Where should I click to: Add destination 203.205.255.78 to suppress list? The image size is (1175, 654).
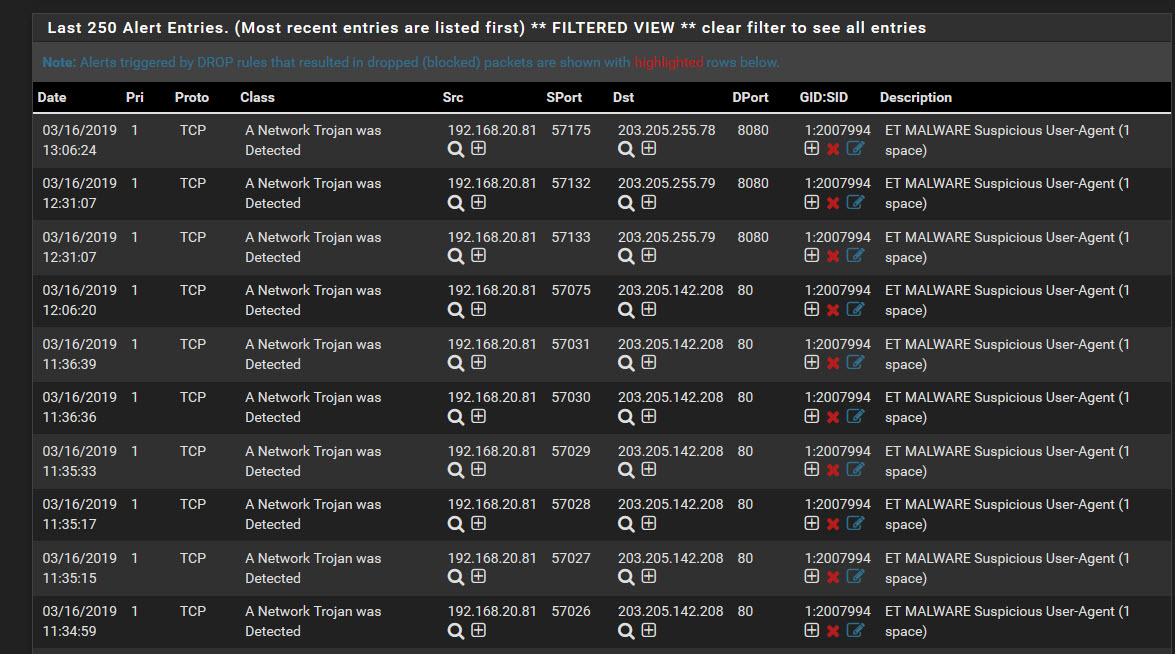649,148
